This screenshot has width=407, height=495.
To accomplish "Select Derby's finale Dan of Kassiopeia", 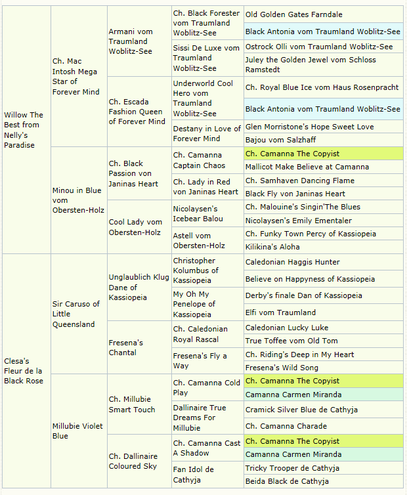I will (x=304, y=295).
